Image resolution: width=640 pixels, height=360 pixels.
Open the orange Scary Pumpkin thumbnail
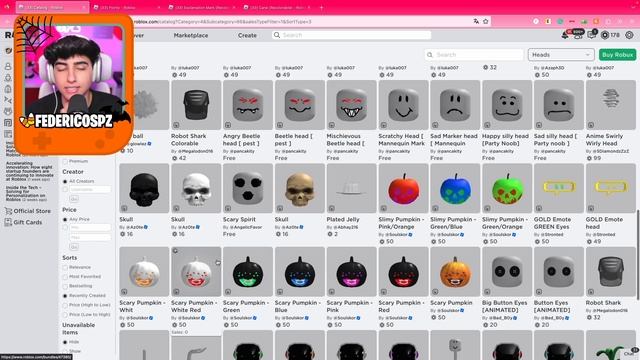coord(455,272)
